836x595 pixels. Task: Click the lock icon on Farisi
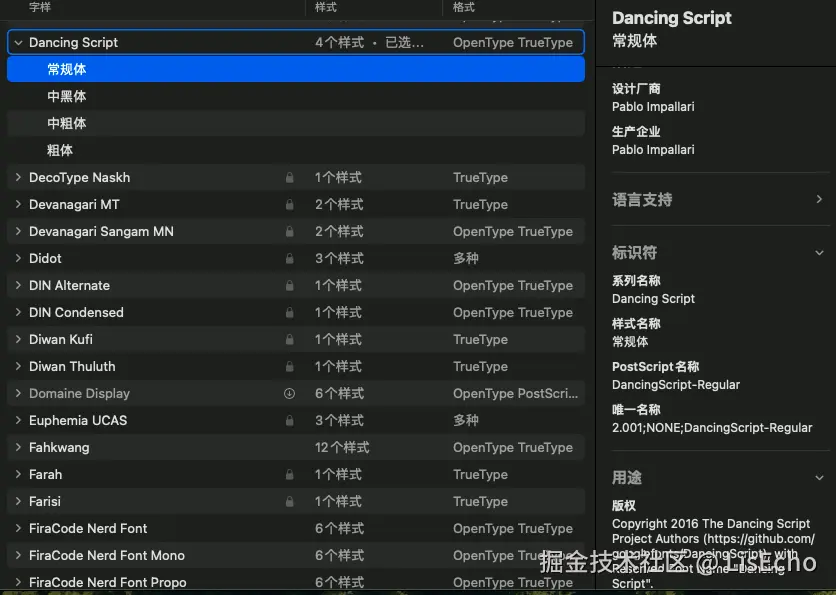(290, 502)
